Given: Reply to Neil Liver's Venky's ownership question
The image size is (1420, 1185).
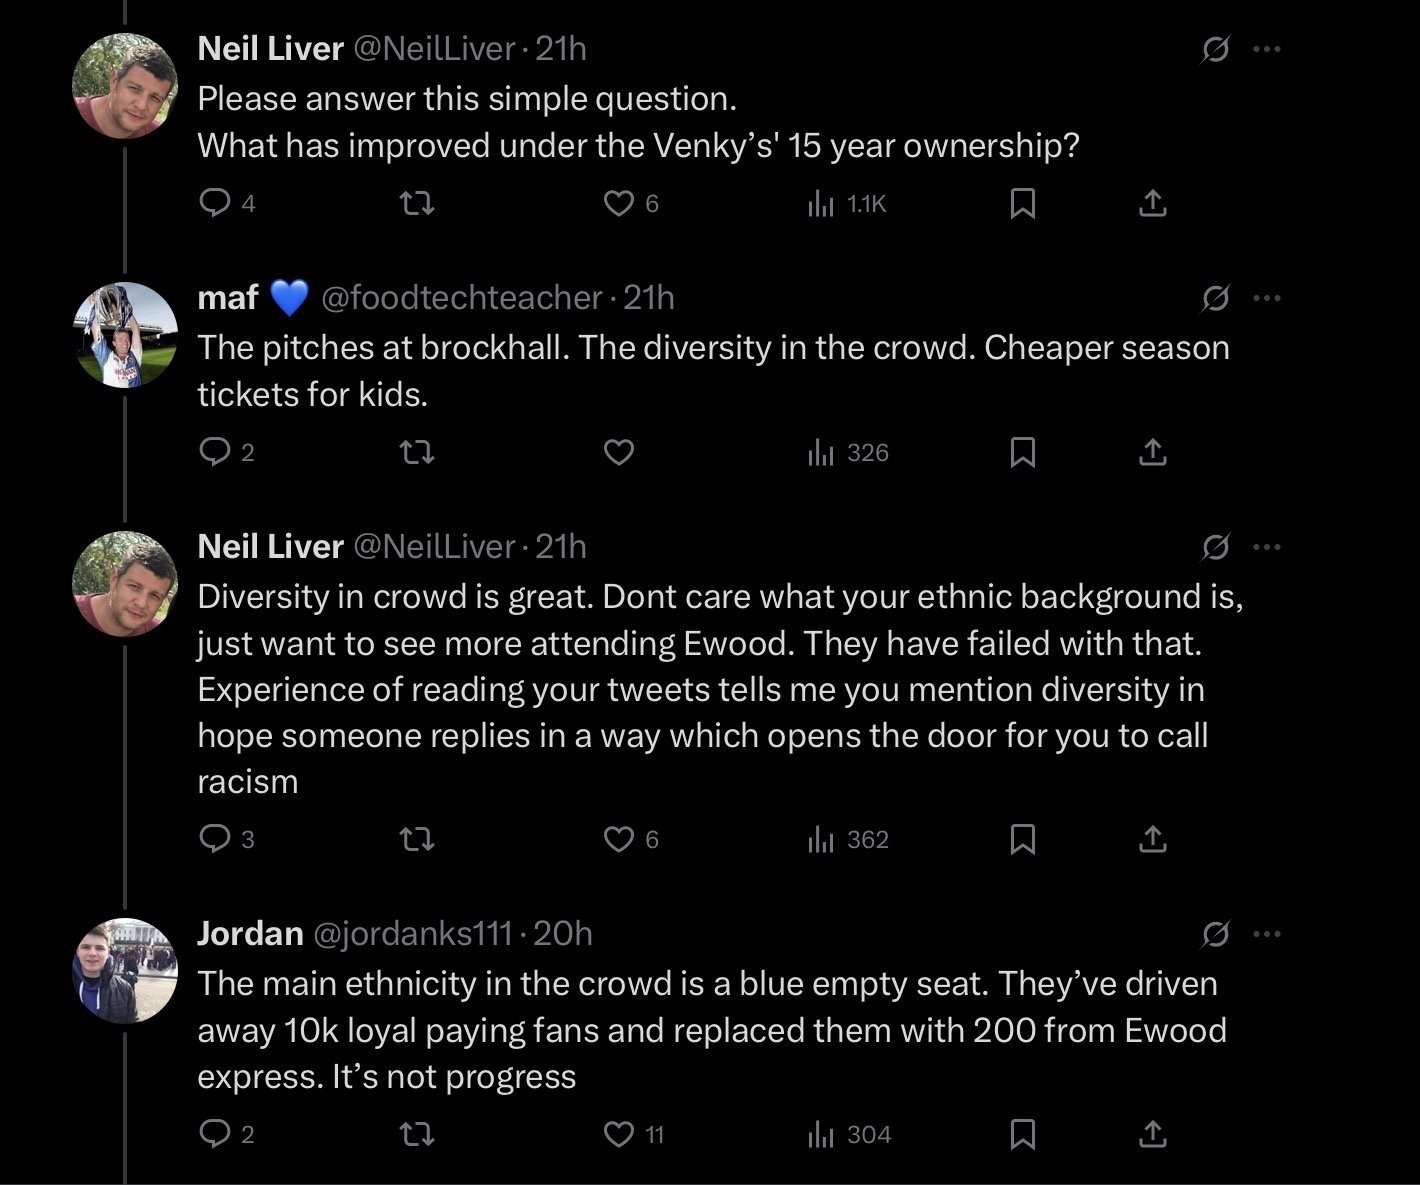Looking at the screenshot, I should tap(215, 204).
